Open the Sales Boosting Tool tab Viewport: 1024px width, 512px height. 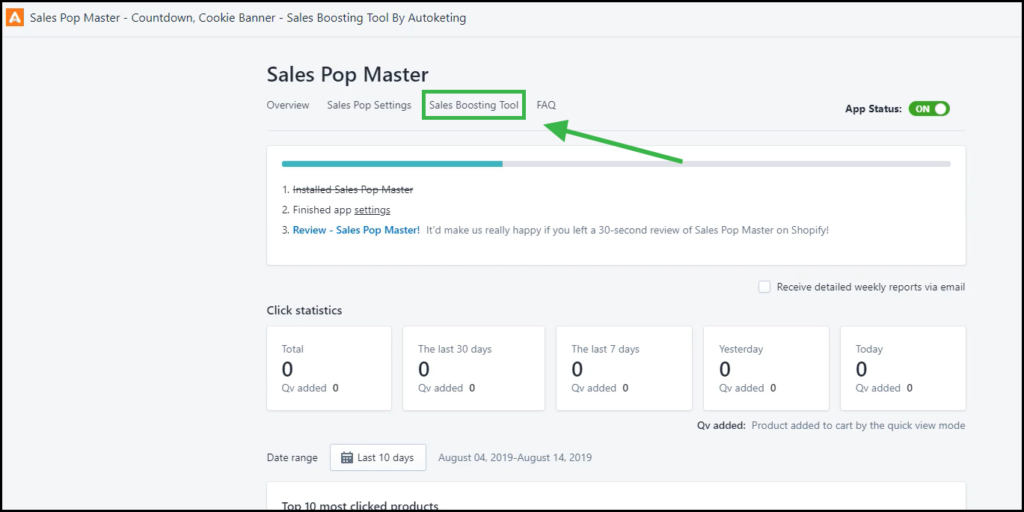(473, 104)
